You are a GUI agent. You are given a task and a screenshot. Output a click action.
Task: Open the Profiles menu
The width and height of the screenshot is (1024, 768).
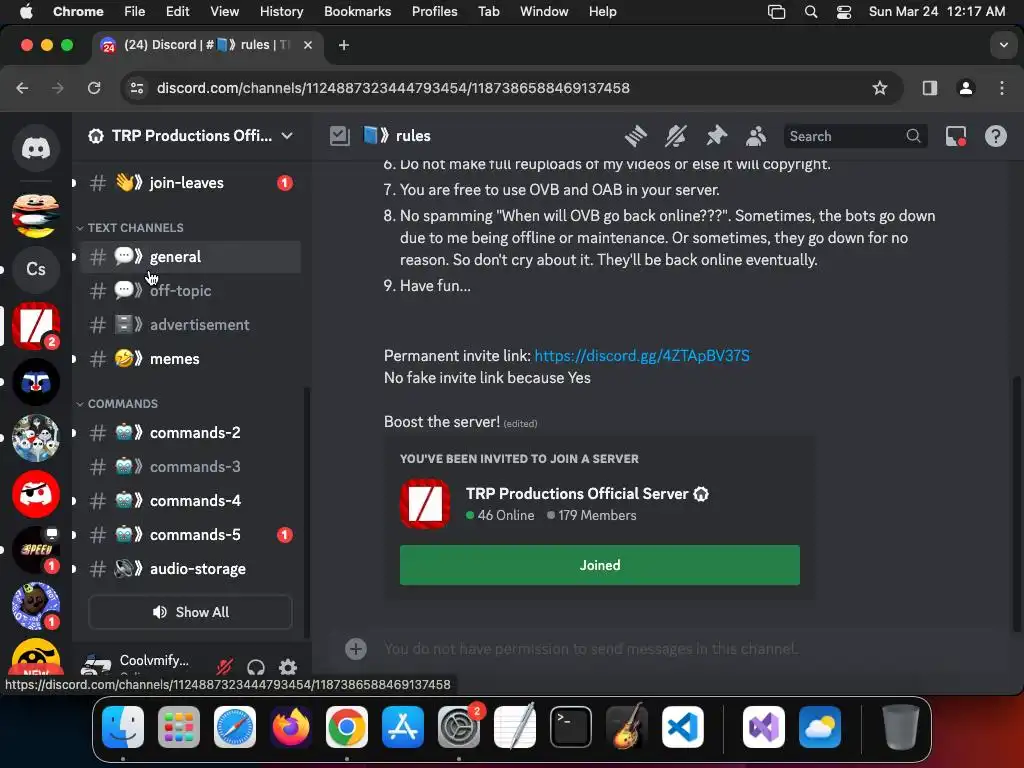434,11
